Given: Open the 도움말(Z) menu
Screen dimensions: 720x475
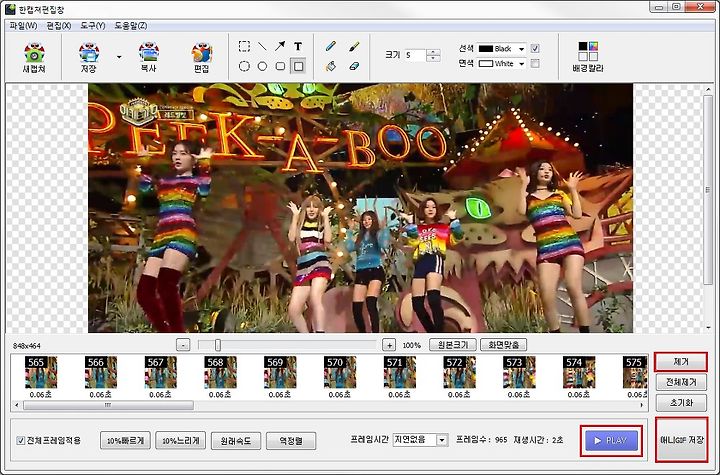Looking at the screenshot, I should coord(131,26).
